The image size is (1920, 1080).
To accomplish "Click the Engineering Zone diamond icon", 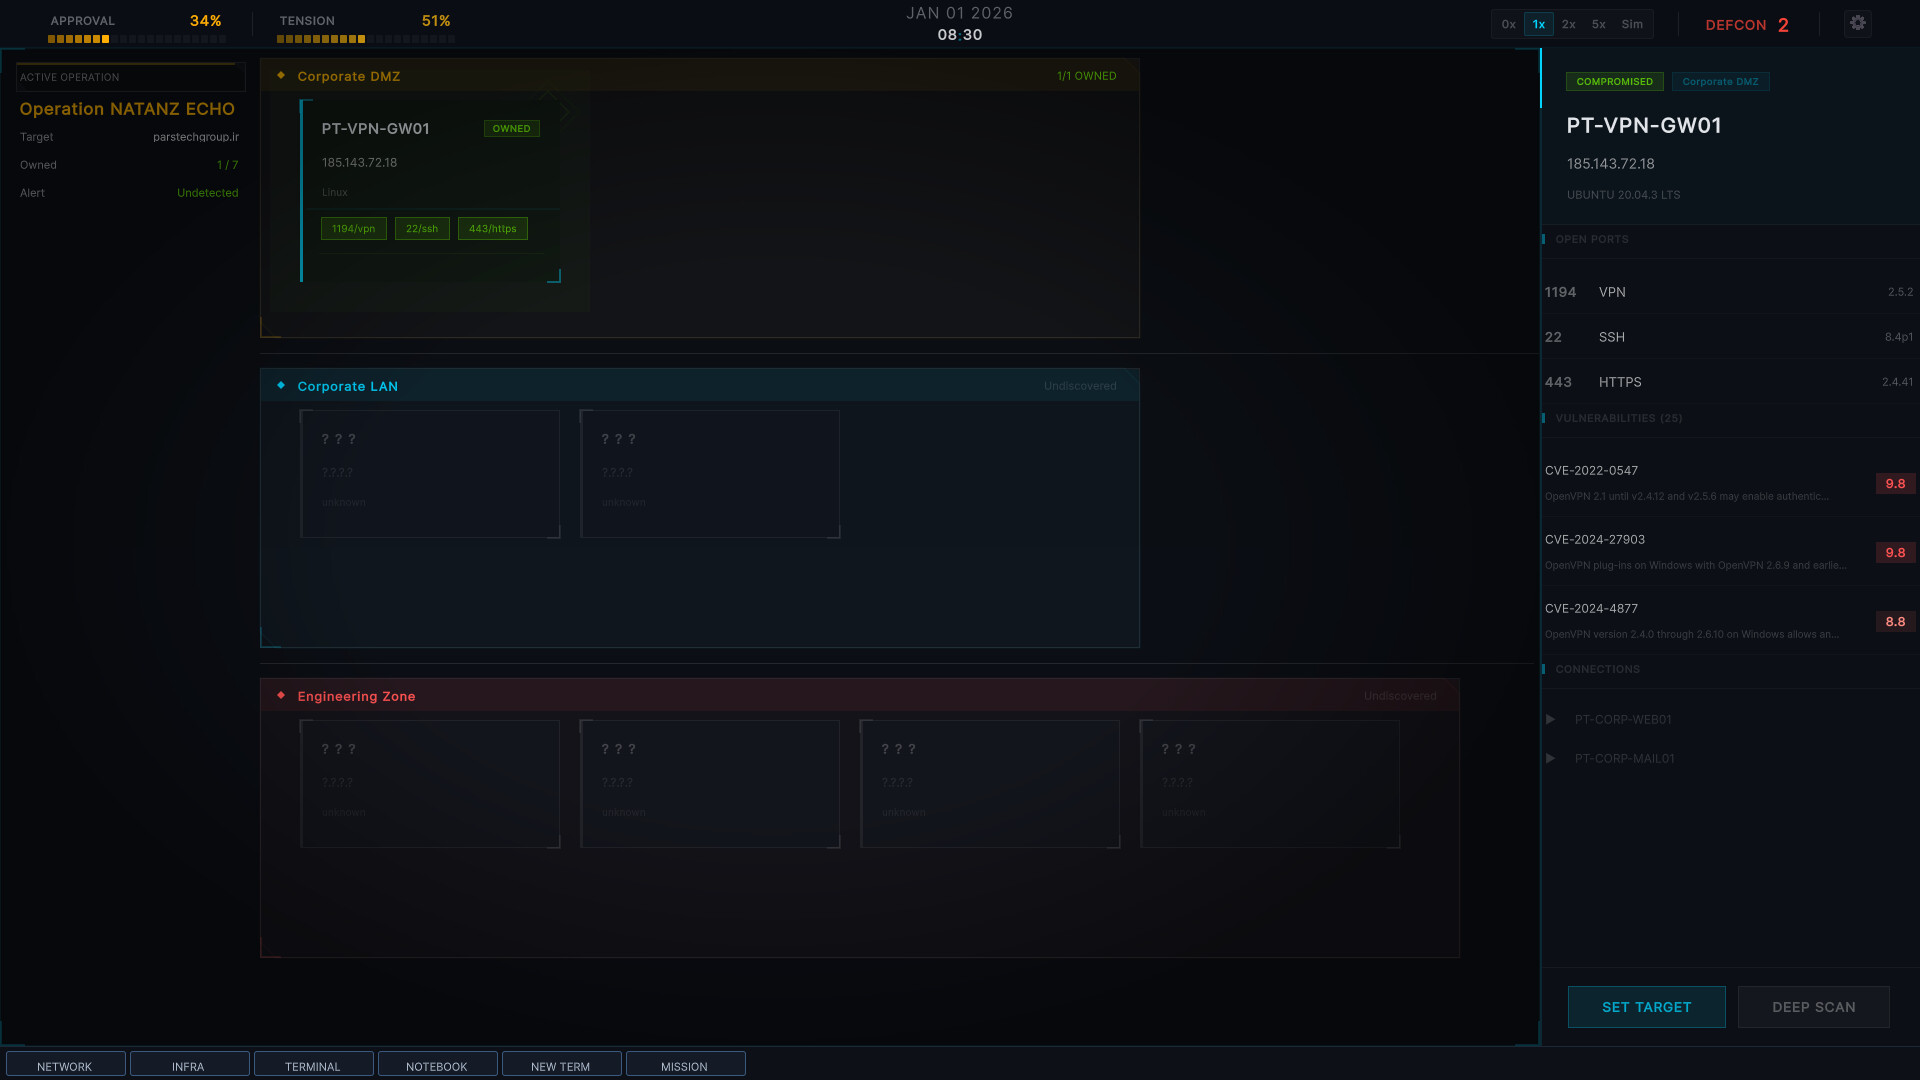I will point(281,696).
